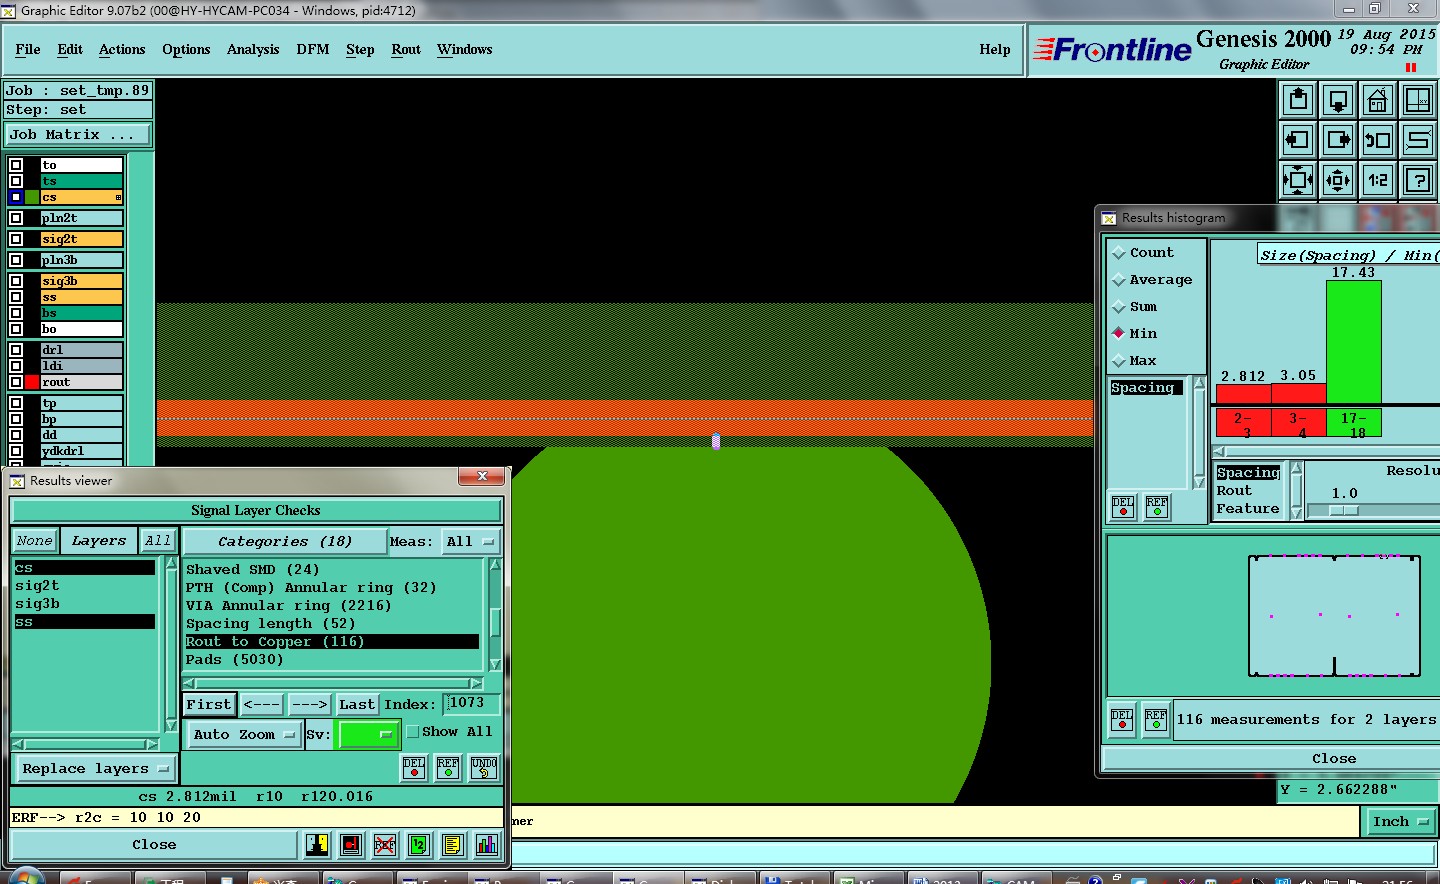Toggle display box of layer sig2t
This screenshot has width=1440, height=884.
[x=16, y=239]
